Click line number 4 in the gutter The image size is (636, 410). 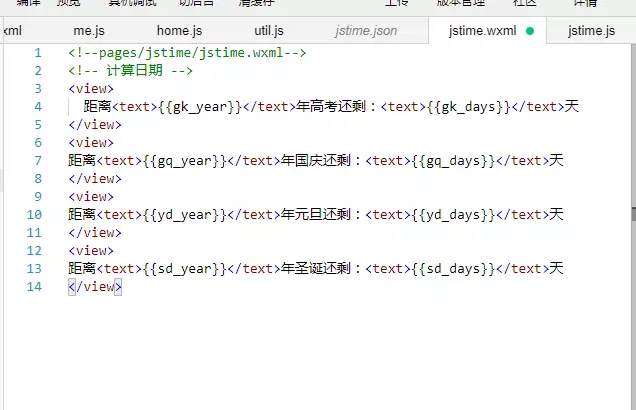click(x=38, y=107)
